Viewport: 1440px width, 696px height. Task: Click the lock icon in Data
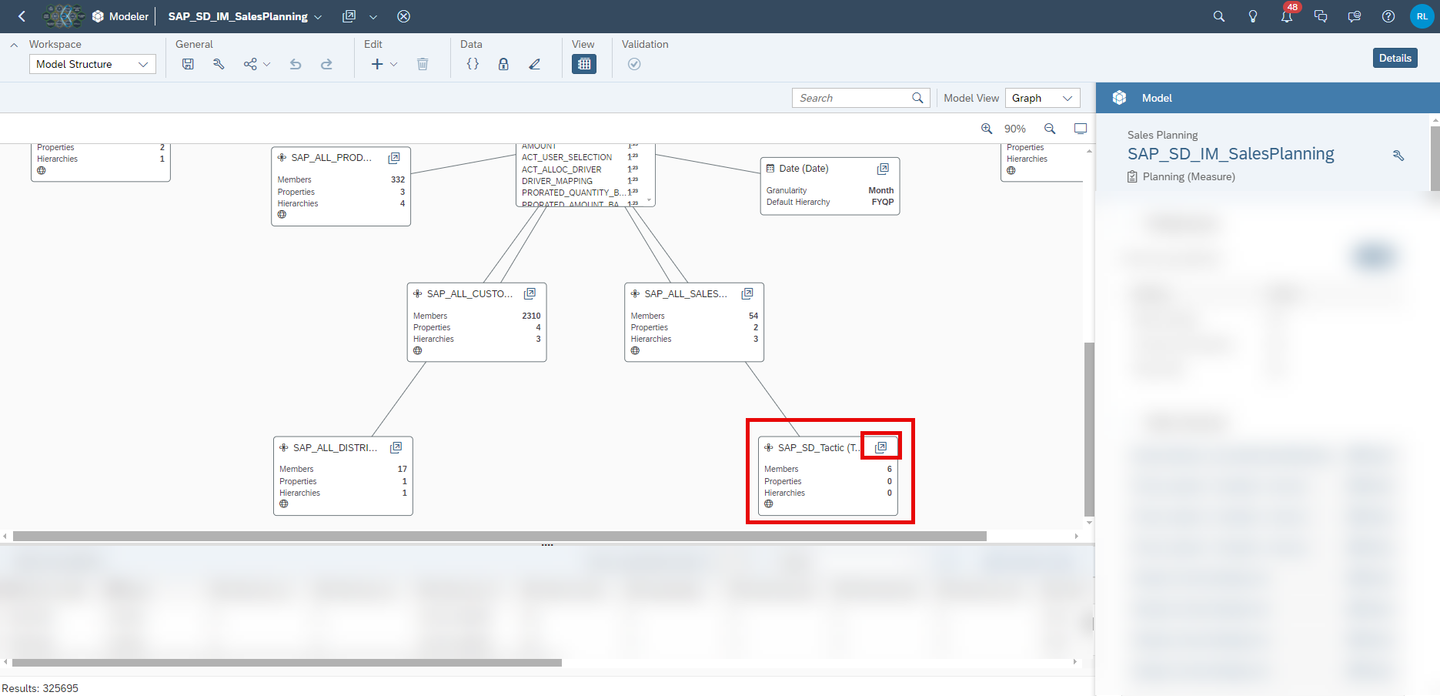pyautogui.click(x=503, y=64)
